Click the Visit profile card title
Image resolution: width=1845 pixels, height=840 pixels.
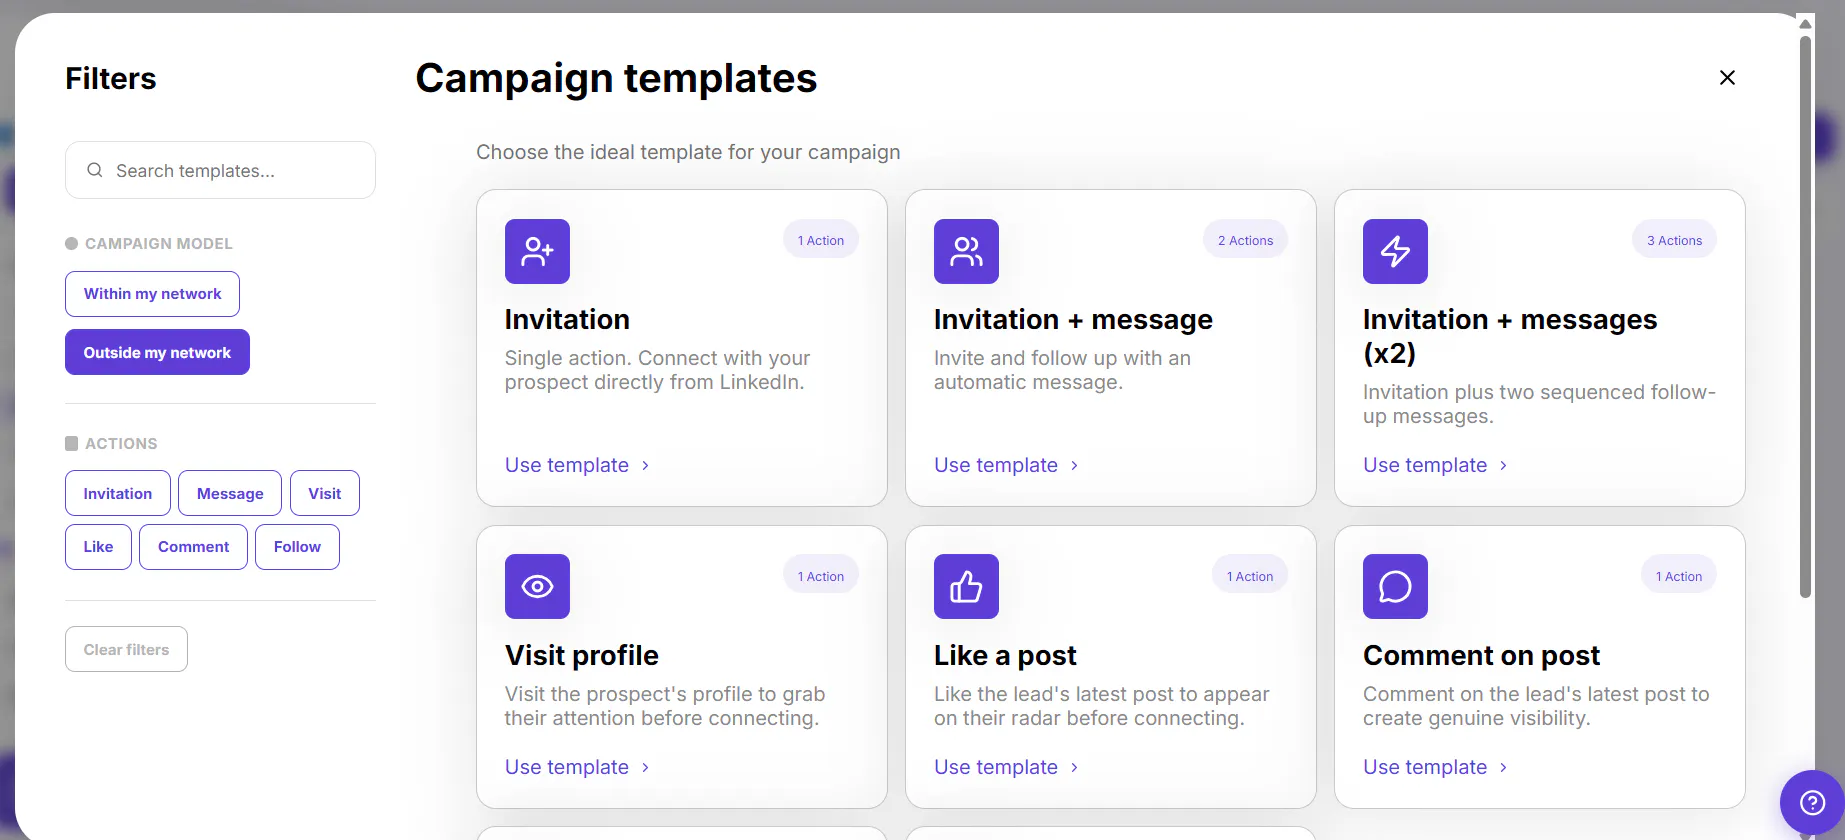pos(582,655)
